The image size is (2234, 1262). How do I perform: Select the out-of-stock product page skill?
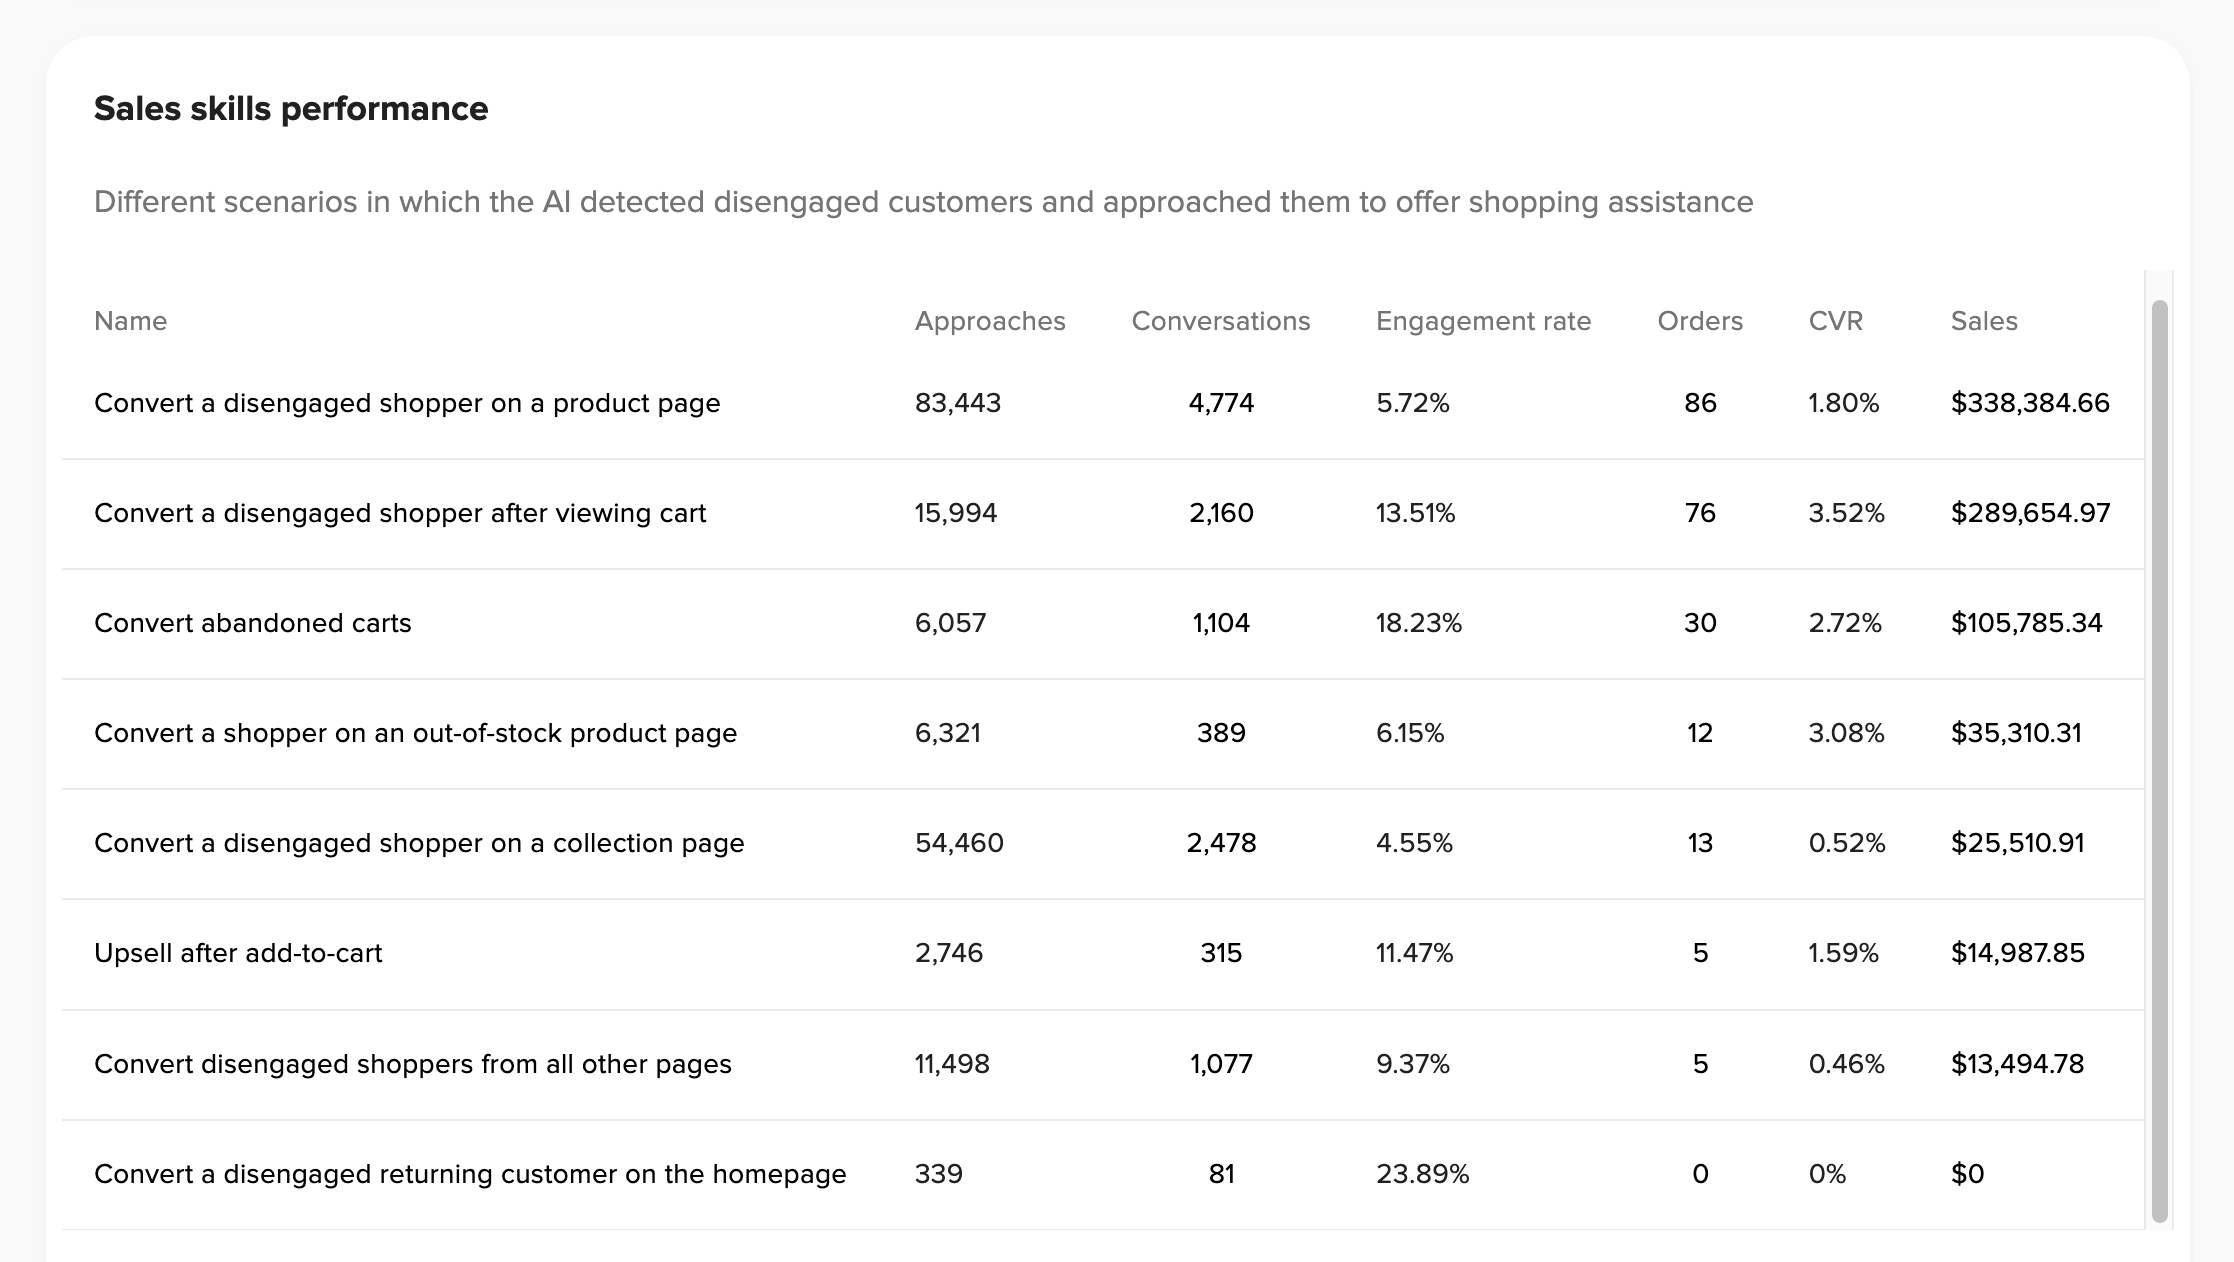(415, 733)
